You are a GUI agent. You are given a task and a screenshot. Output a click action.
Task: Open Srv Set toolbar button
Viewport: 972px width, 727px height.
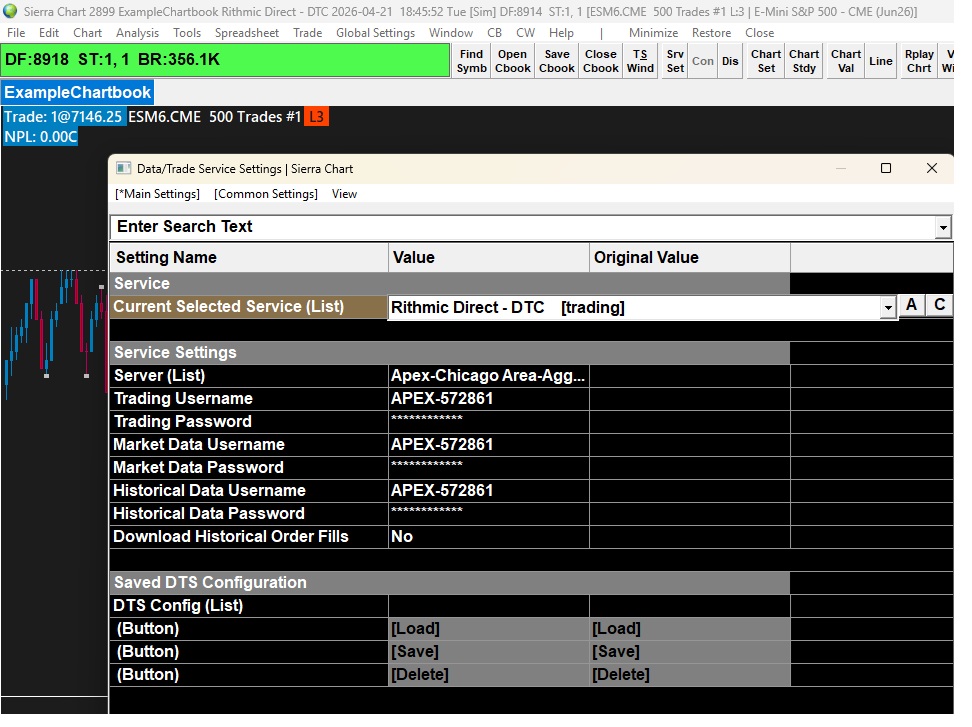point(675,61)
